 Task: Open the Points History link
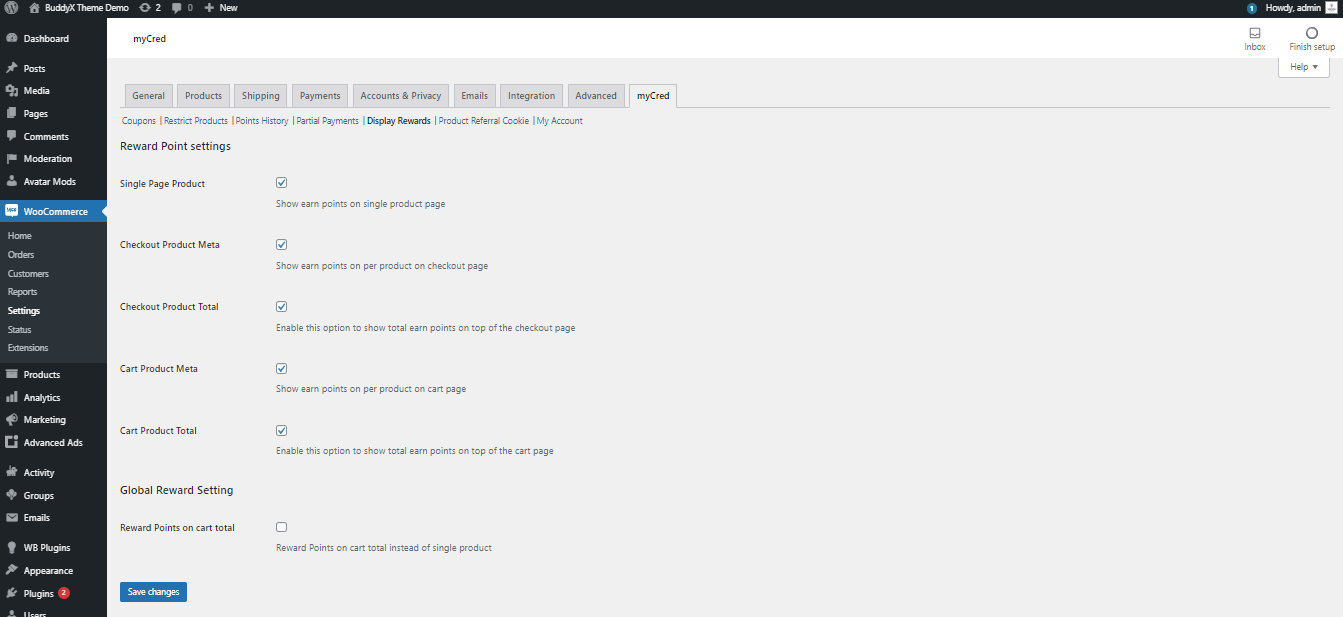[262, 121]
